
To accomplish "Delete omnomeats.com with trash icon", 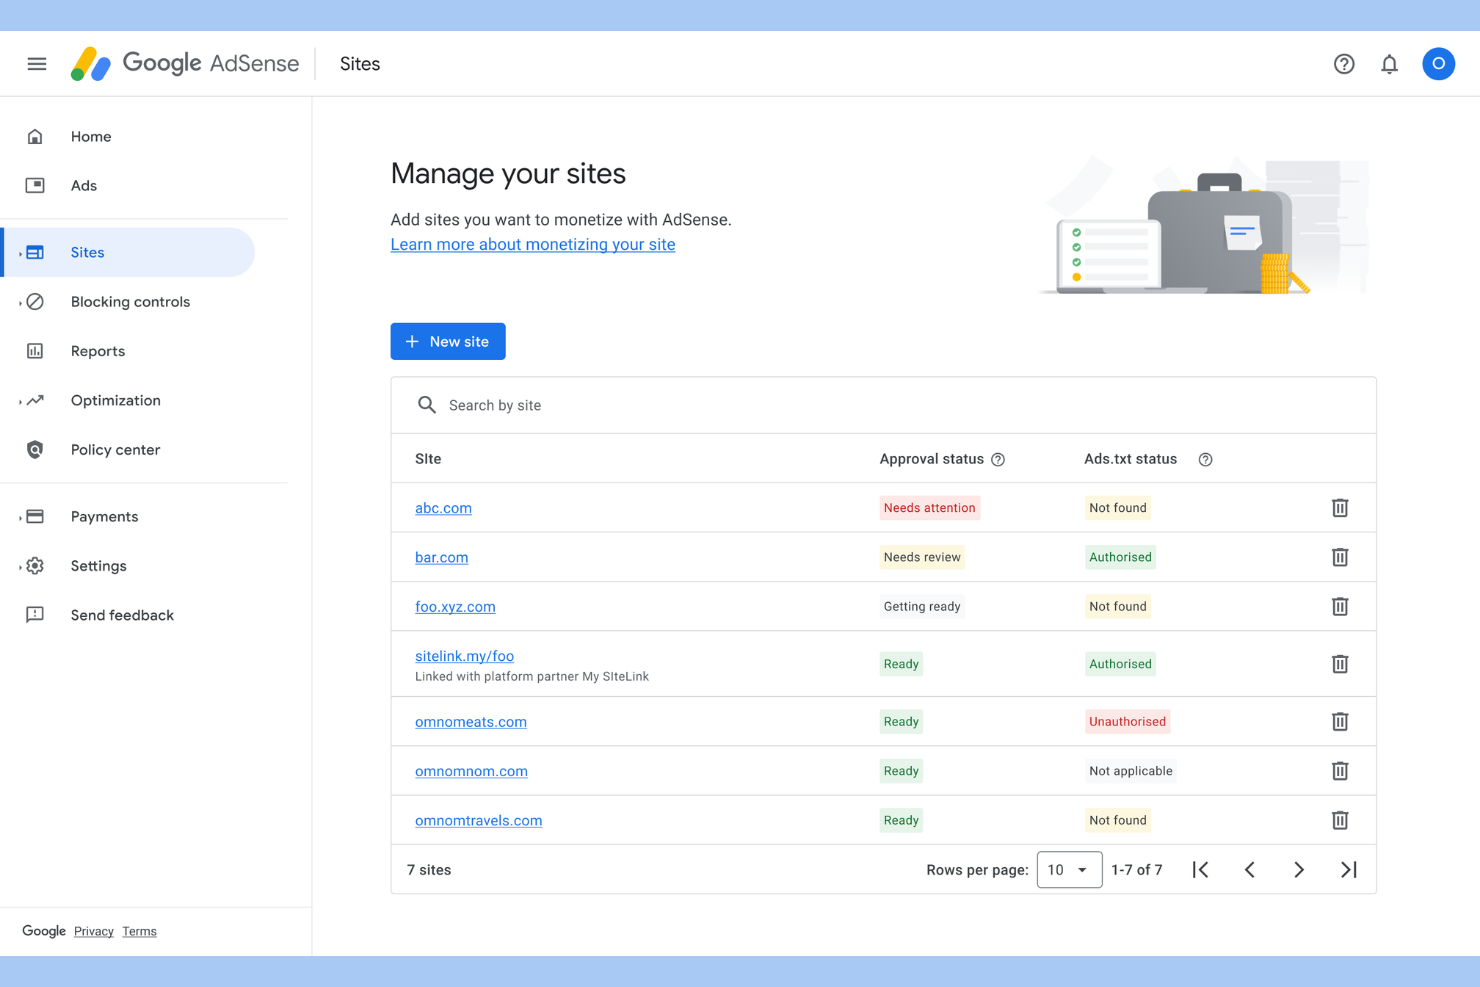I will point(1340,721).
